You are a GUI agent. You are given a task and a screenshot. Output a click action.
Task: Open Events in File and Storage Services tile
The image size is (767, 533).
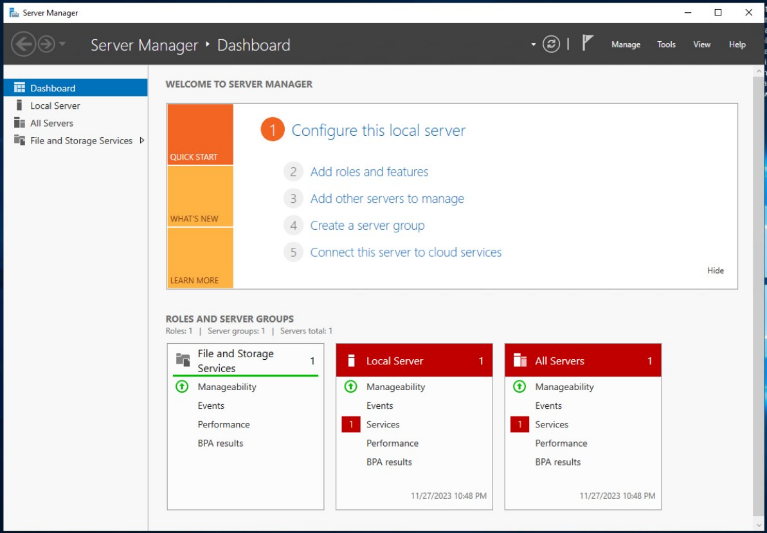(x=211, y=406)
